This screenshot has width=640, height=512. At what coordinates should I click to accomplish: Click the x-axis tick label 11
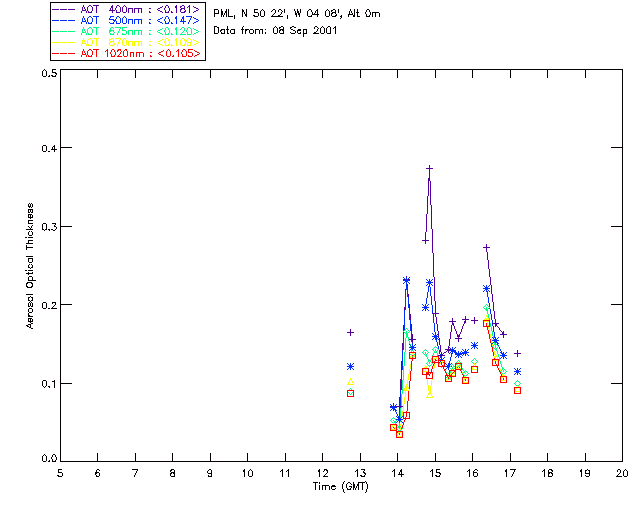pyautogui.click(x=285, y=473)
